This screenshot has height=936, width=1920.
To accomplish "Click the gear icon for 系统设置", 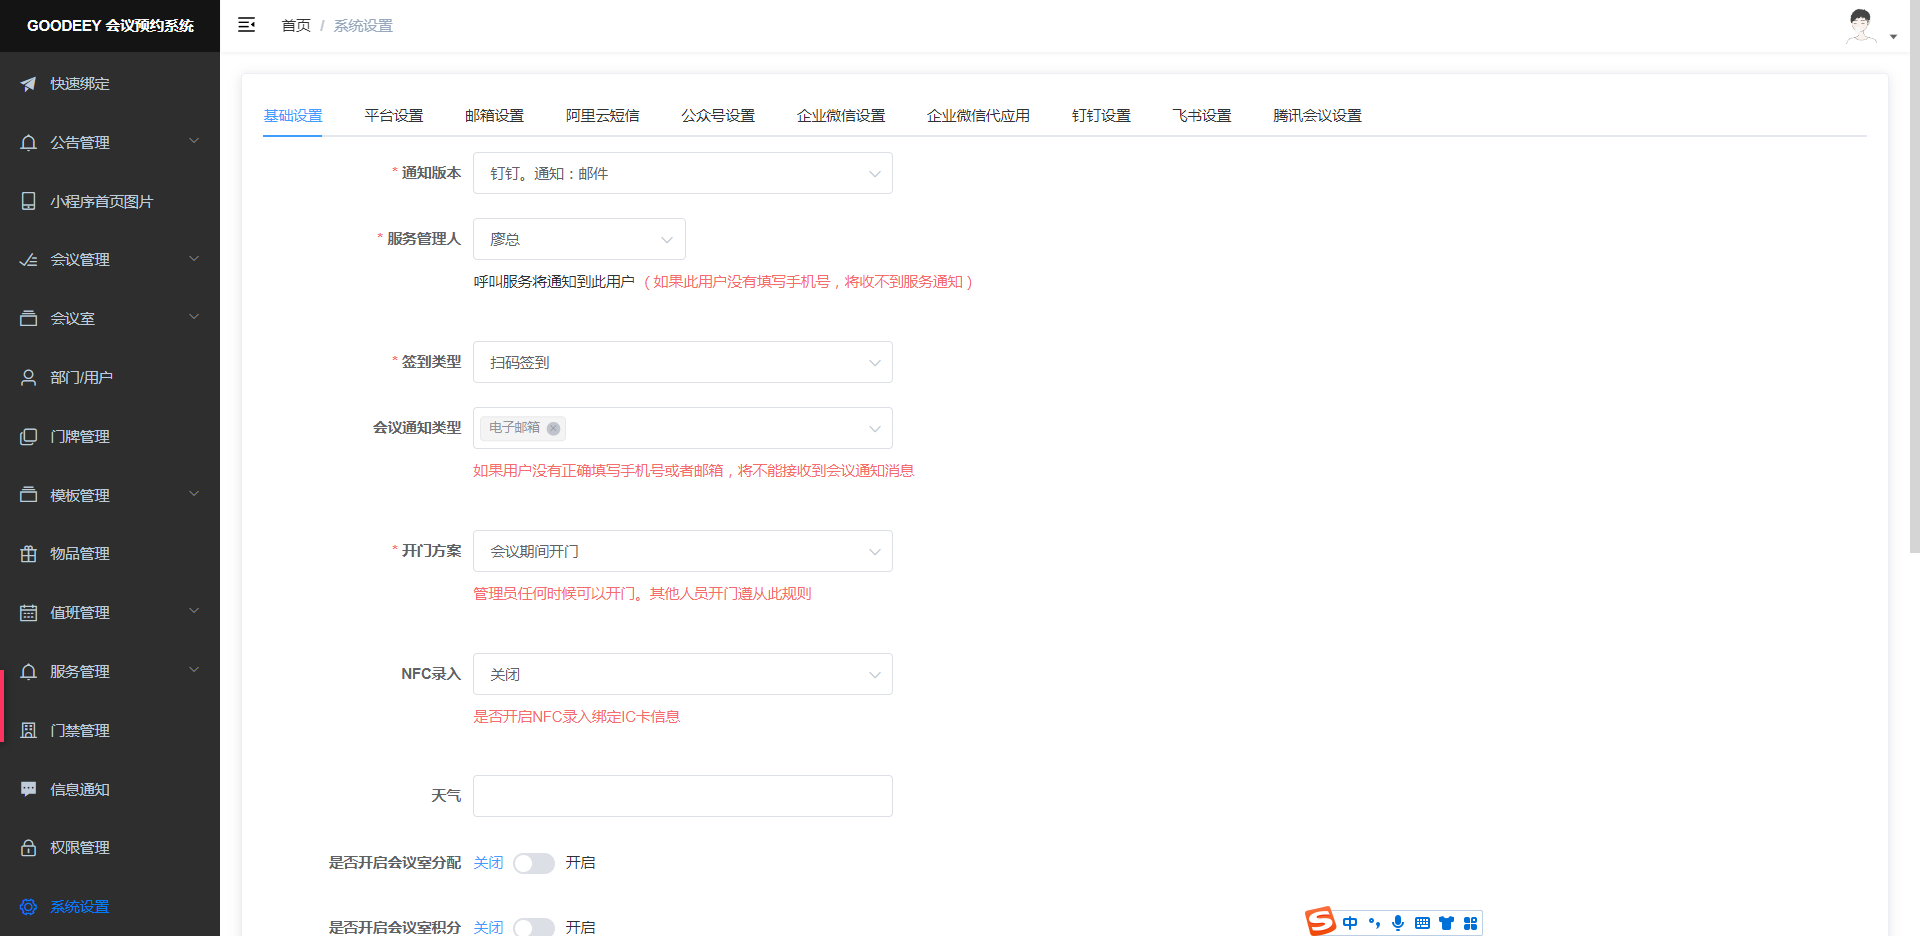I will [x=28, y=907].
